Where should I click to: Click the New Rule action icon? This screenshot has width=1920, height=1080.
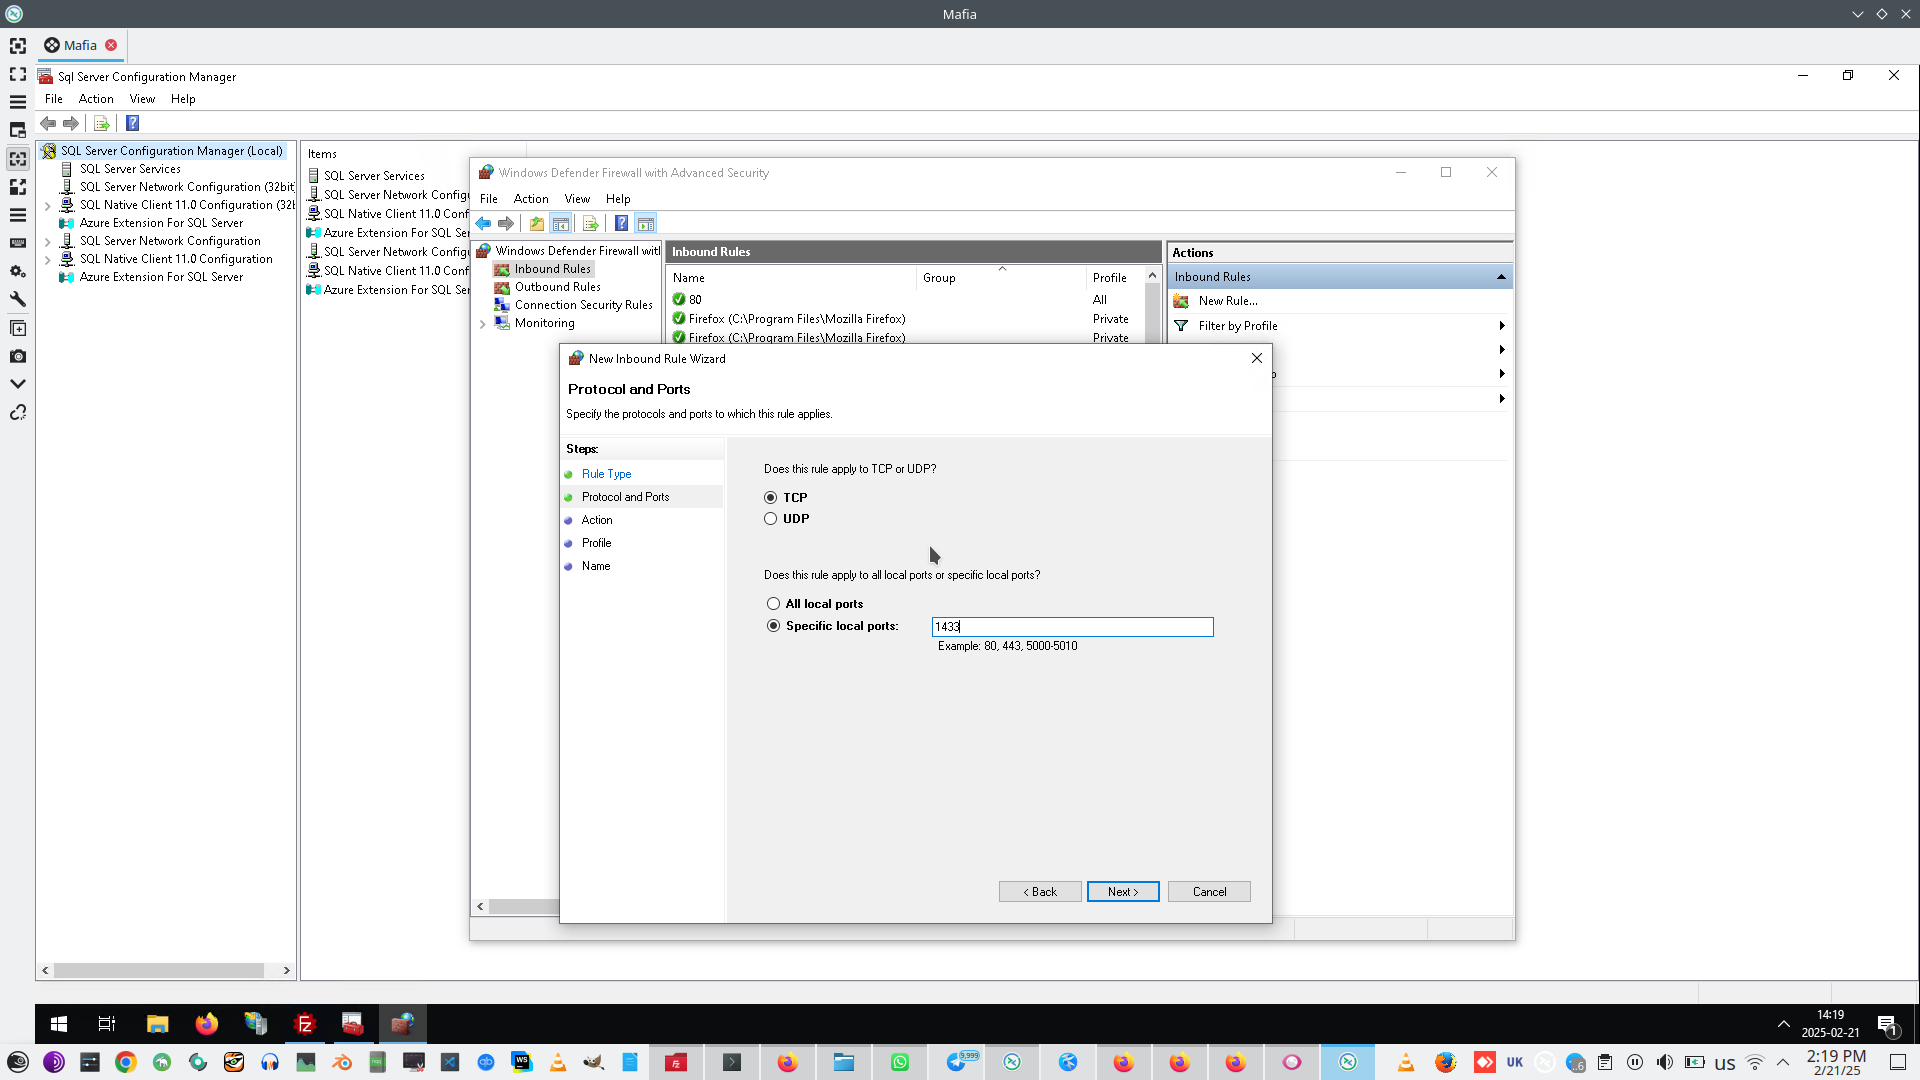(1181, 301)
